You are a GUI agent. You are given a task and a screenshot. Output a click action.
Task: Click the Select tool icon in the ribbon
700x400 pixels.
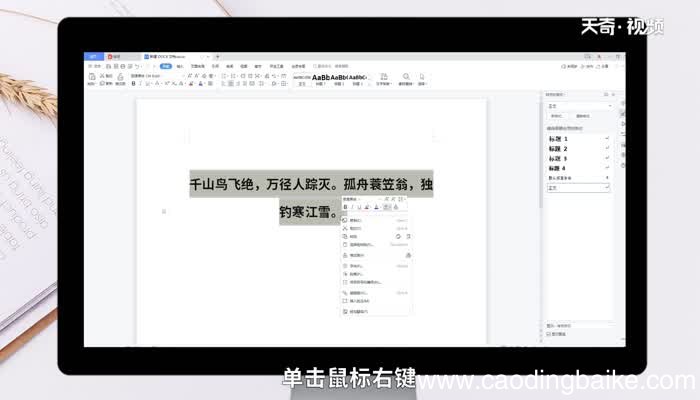pyautogui.click(x=422, y=77)
